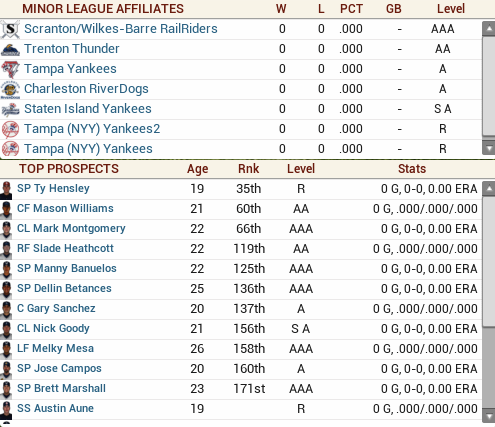The image size is (495, 427).
Task: View SP Ty Hensley's player profile
Action: pos(53,189)
